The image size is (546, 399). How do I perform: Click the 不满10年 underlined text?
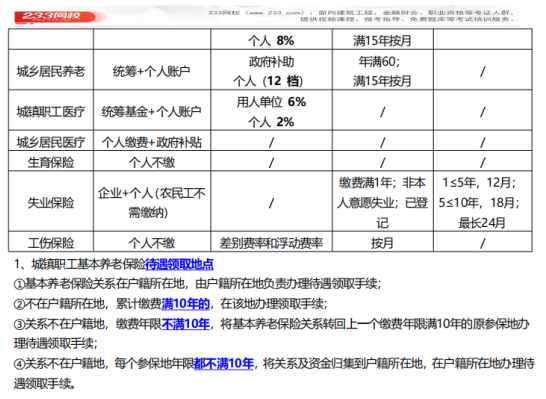tap(186, 324)
